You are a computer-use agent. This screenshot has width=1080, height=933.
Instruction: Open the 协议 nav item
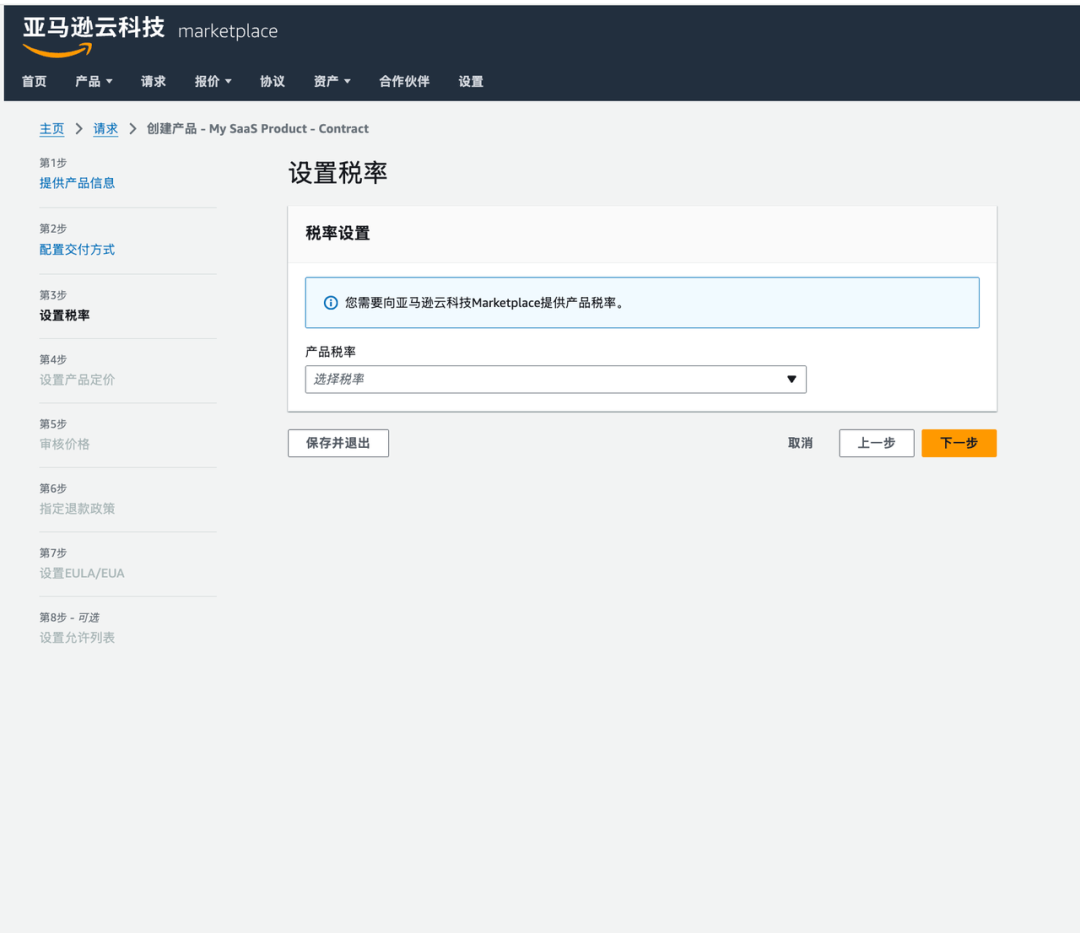click(273, 81)
